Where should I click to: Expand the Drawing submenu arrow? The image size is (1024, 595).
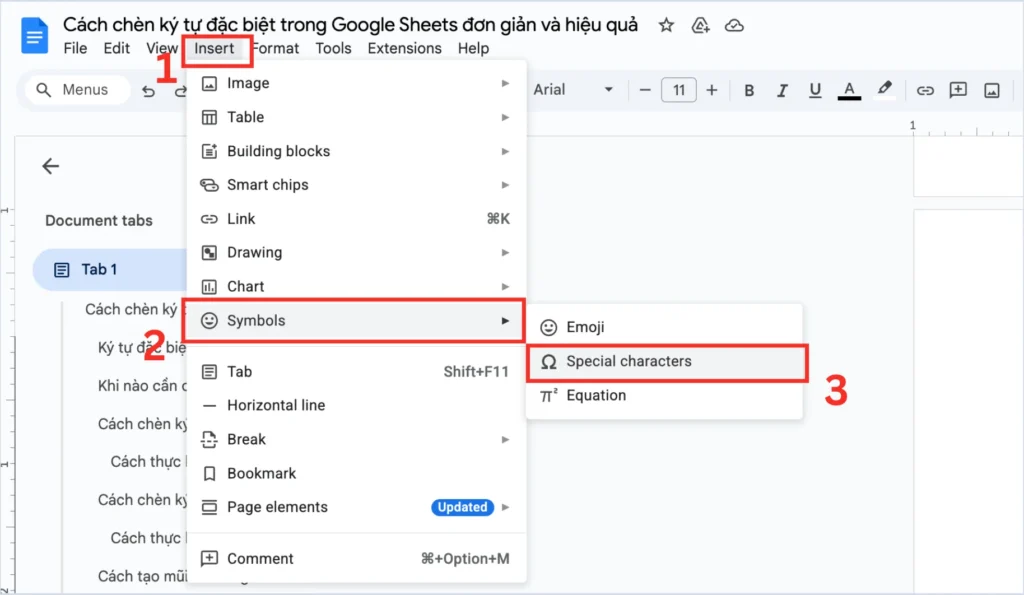(x=505, y=252)
